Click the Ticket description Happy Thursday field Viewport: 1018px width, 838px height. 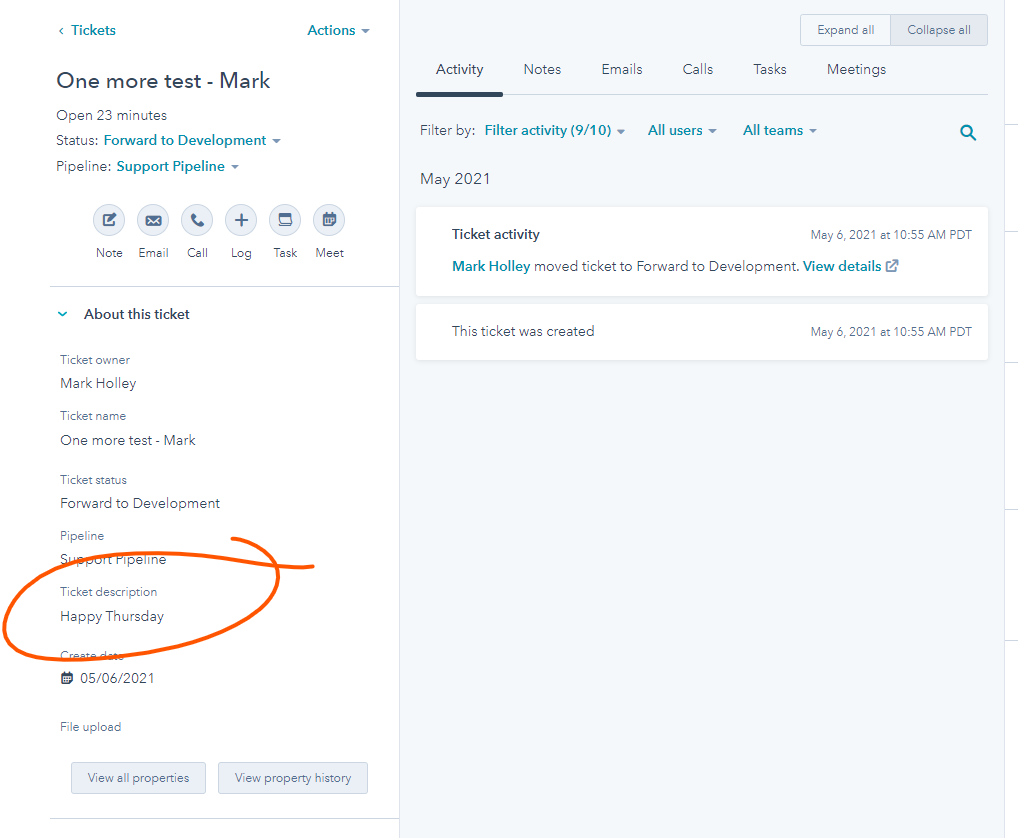click(112, 616)
